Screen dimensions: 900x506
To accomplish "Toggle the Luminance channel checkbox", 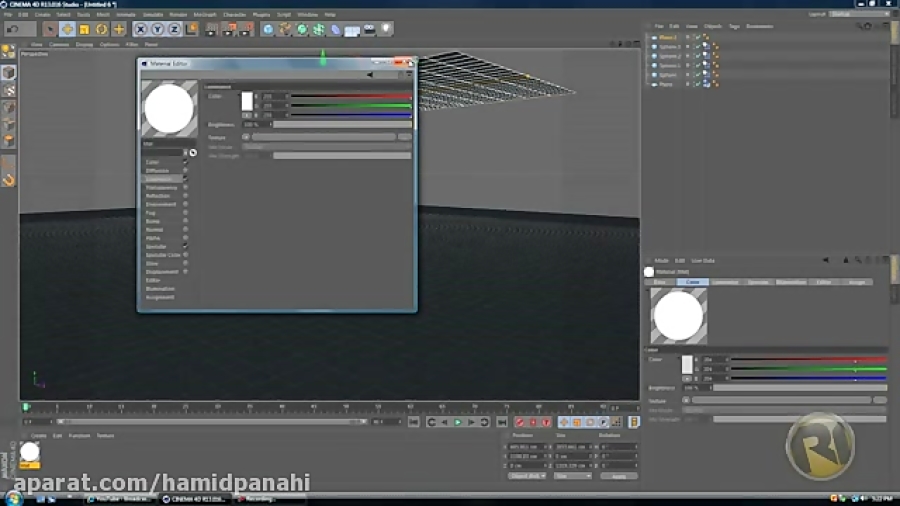I will (185, 179).
